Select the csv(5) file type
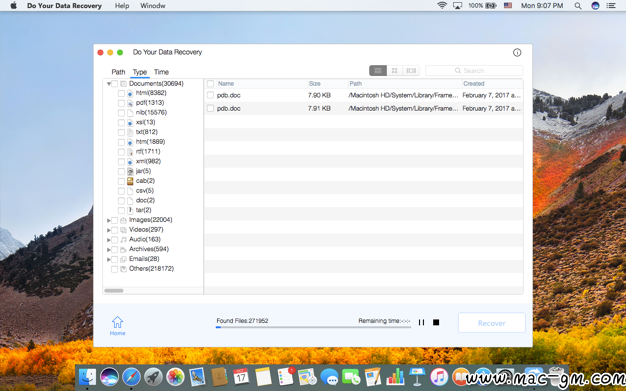The height and width of the screenshot is (391, 626). coord(145,191)
